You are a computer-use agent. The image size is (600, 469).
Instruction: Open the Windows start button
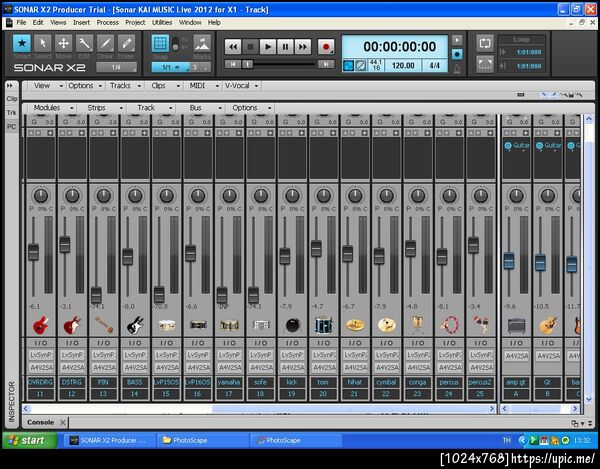click(x=30, y=440)
